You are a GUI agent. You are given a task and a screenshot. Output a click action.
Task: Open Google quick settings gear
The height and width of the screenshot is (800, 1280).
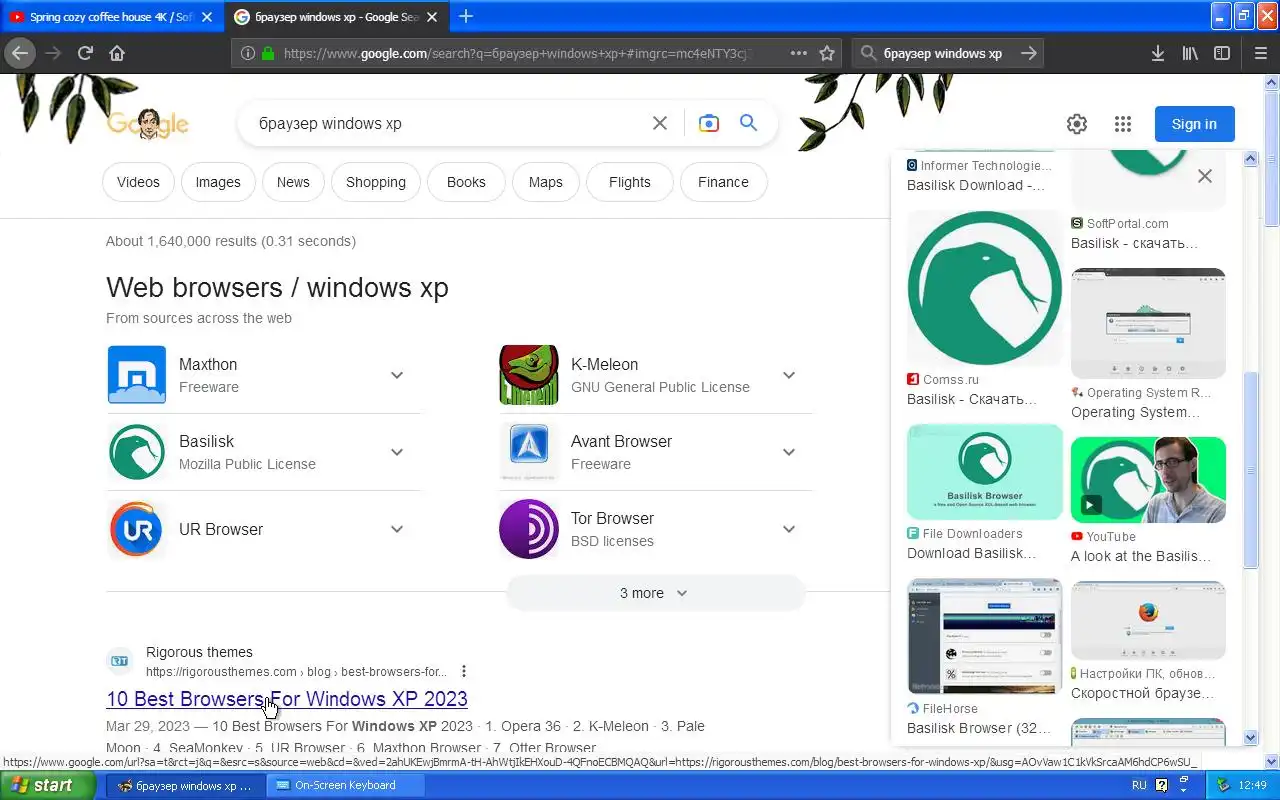click(x=1077, y=124)
